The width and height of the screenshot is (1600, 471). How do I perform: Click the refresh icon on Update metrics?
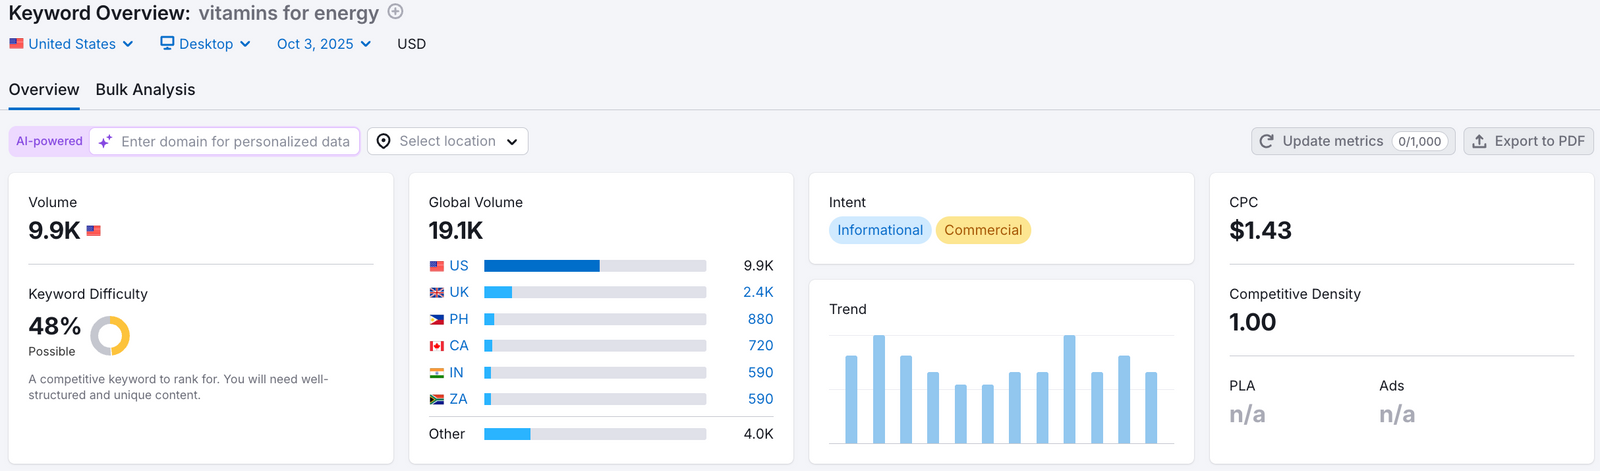(1266, 141)
